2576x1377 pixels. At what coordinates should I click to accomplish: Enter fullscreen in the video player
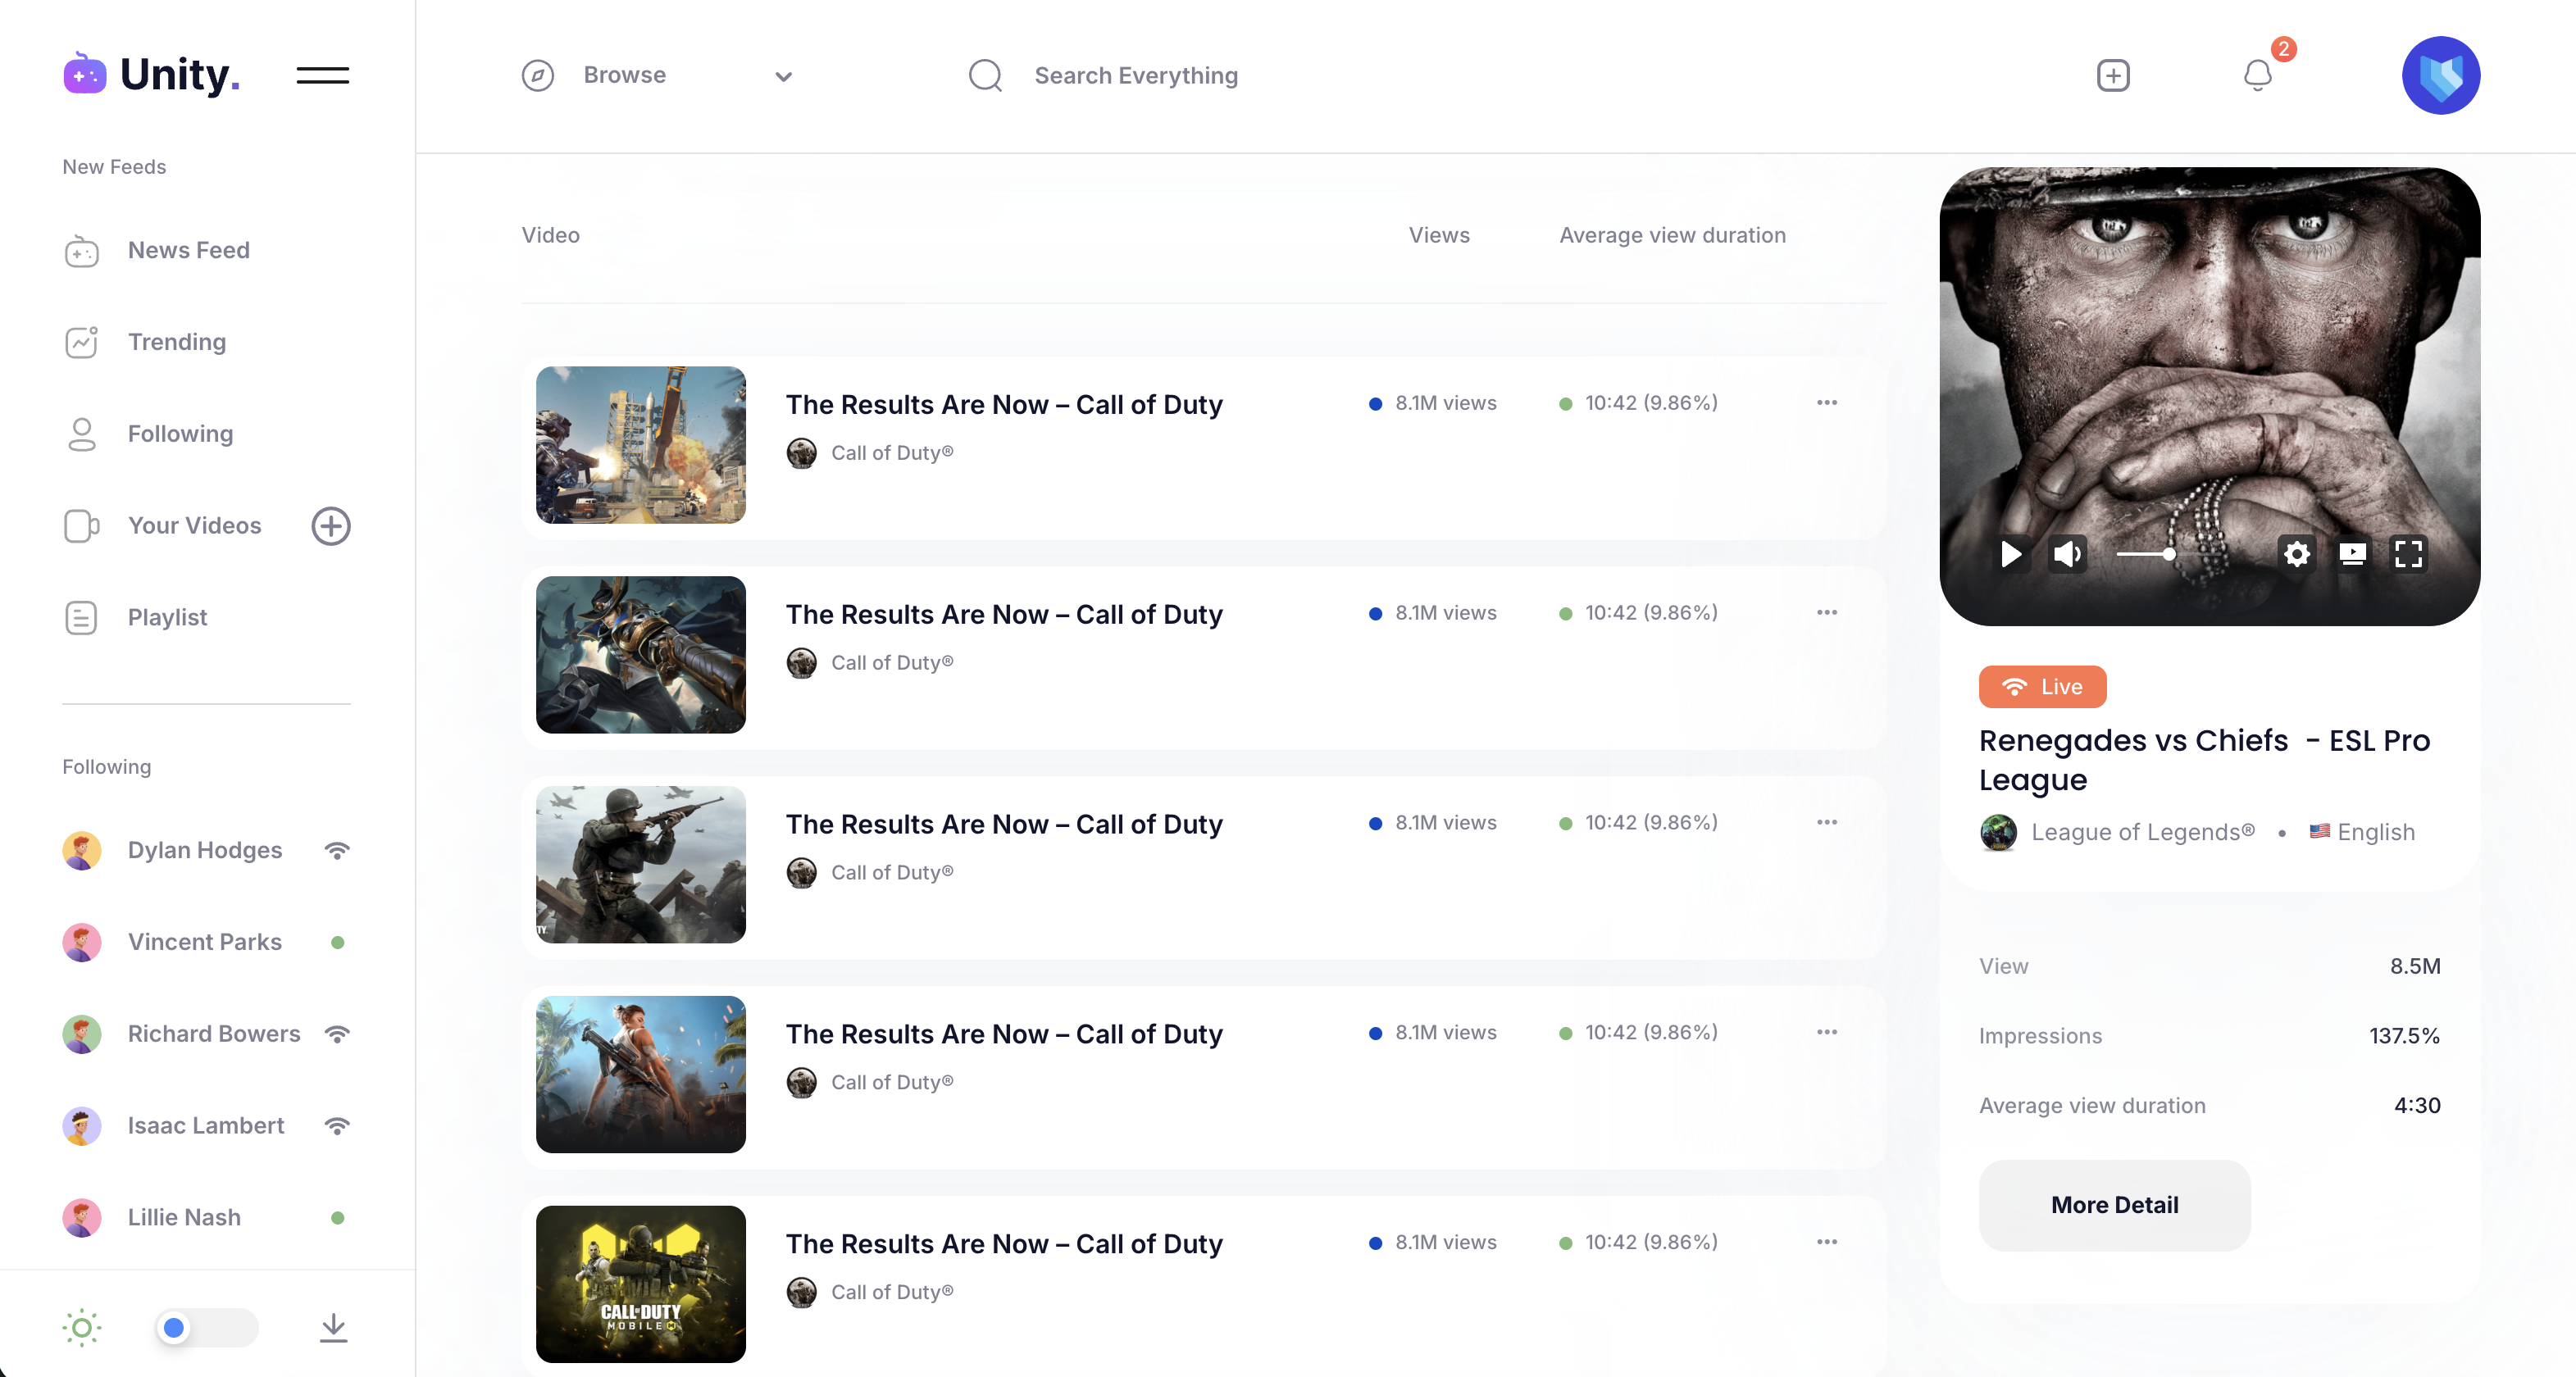(x=2409, y=554)
